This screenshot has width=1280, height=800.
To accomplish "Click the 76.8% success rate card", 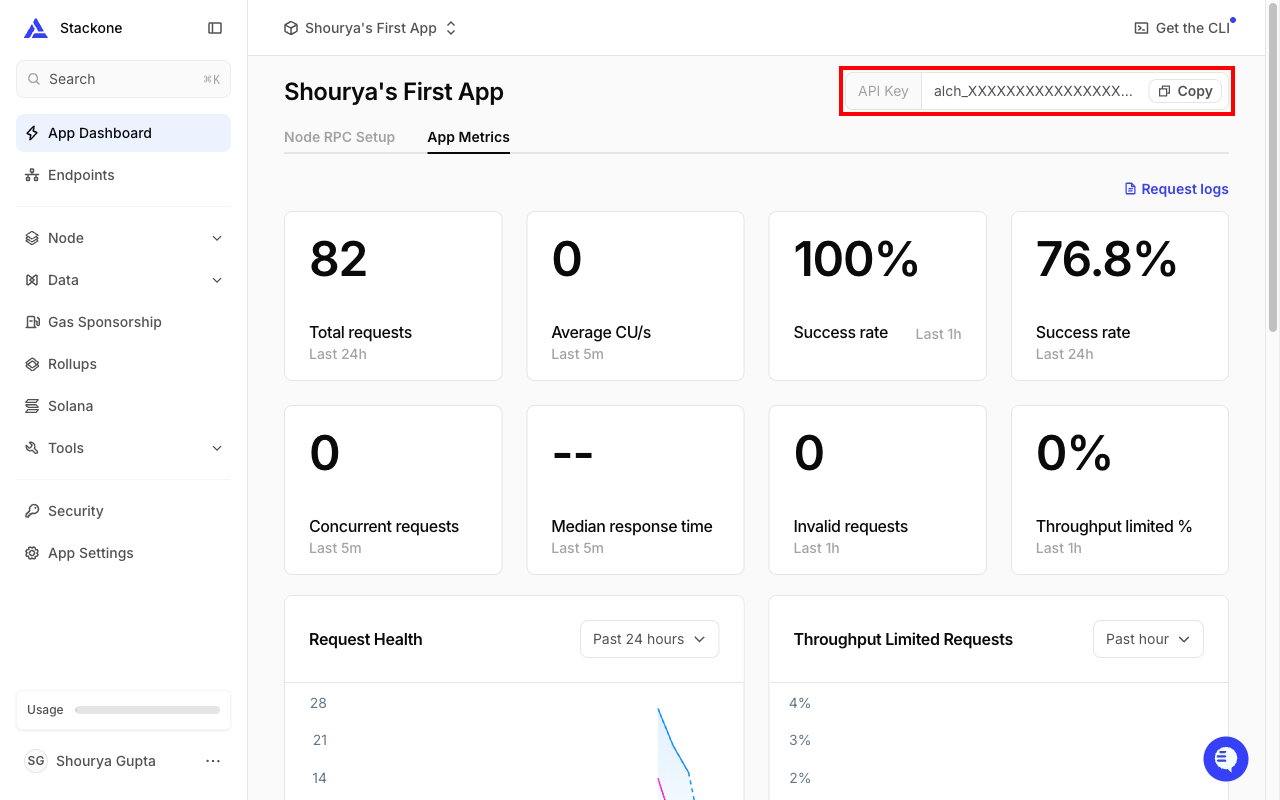I will [1120, 296].
